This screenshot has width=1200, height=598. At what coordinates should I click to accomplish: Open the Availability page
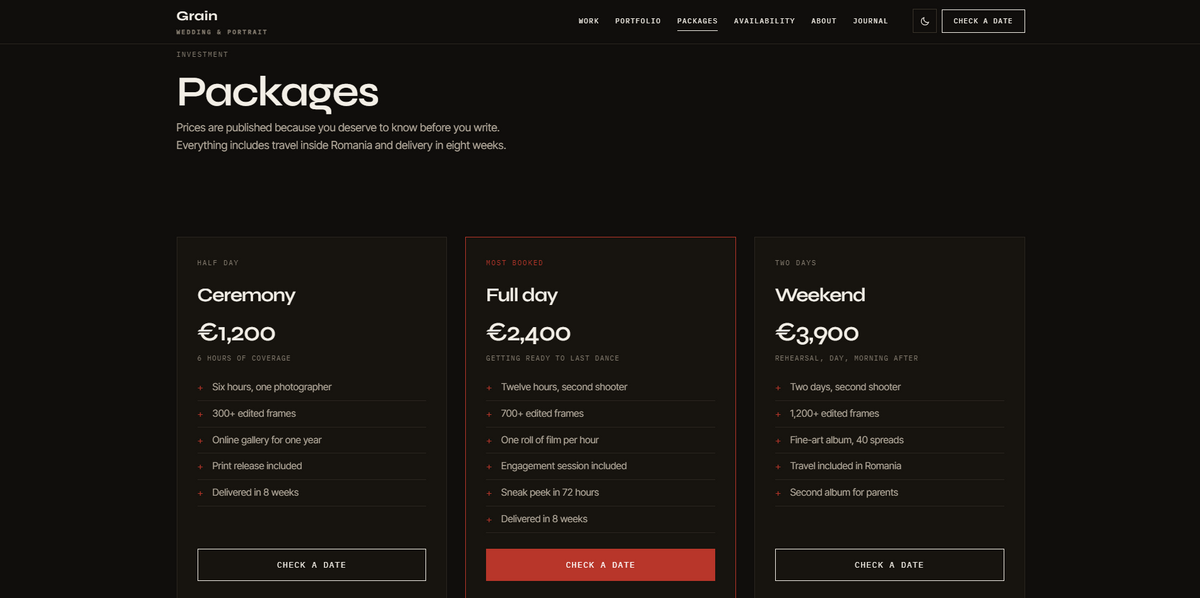coord(764,21)
